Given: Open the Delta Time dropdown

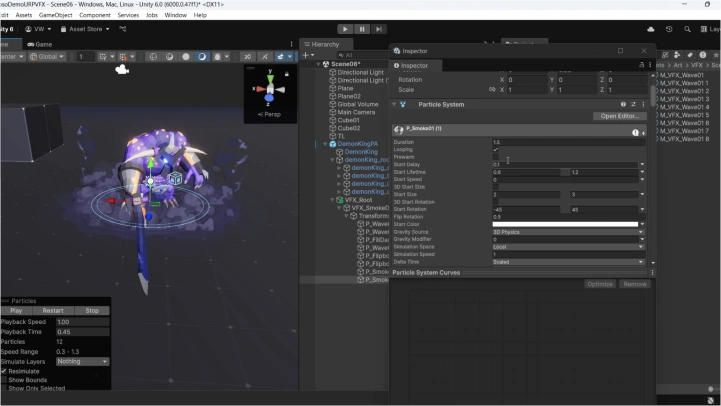Looking at the screenshot, I should 568,262.
